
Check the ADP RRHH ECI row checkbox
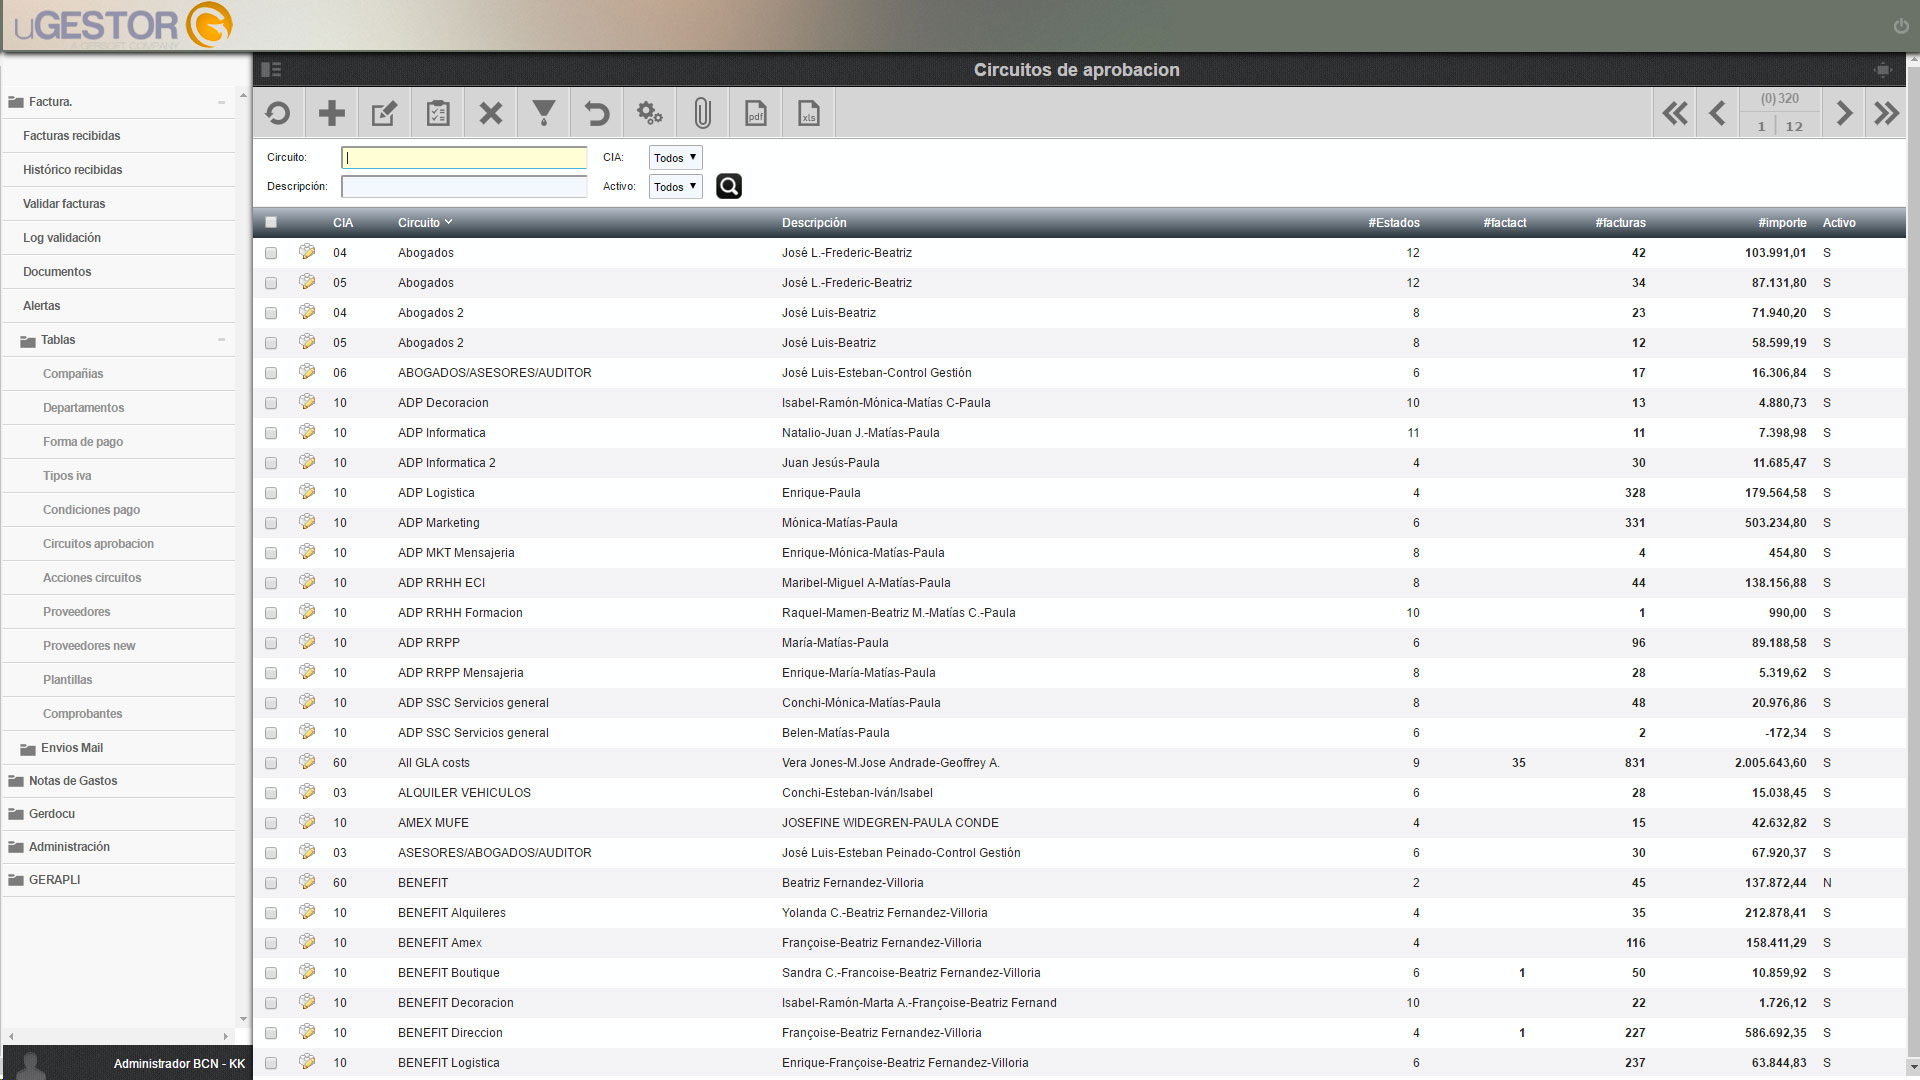tap(271, 583)
